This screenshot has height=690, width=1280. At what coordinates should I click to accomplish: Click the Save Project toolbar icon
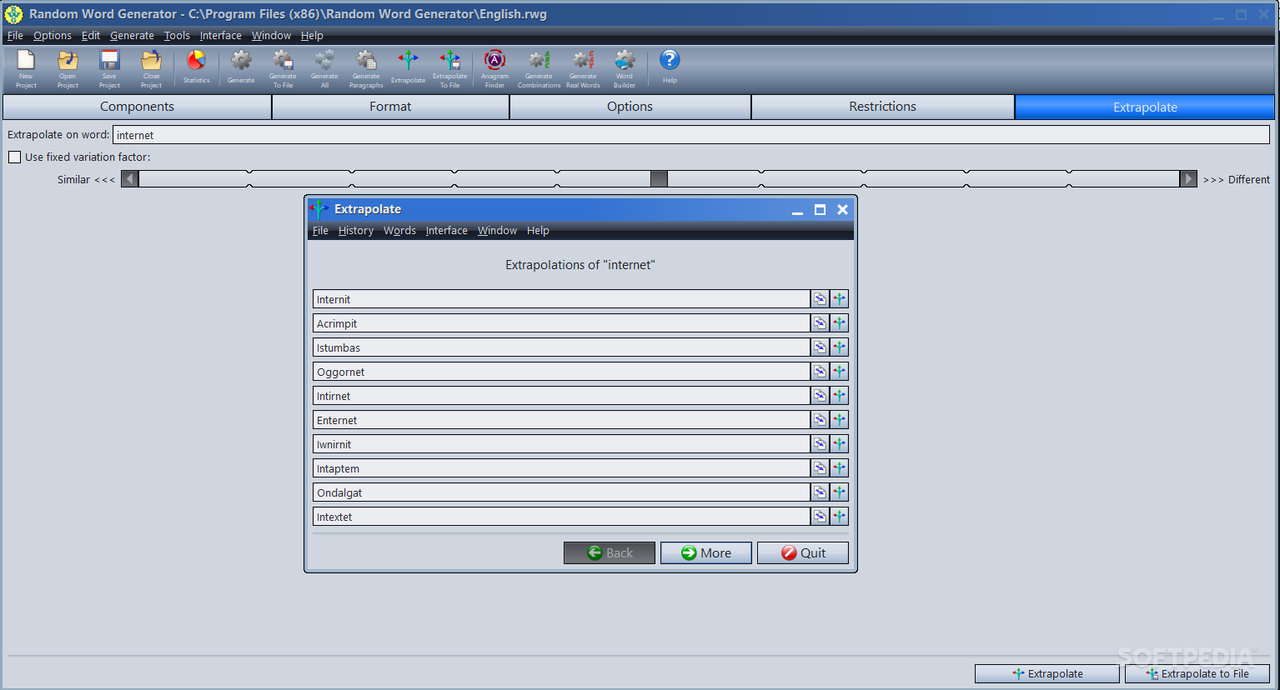(x=110, y=68)
